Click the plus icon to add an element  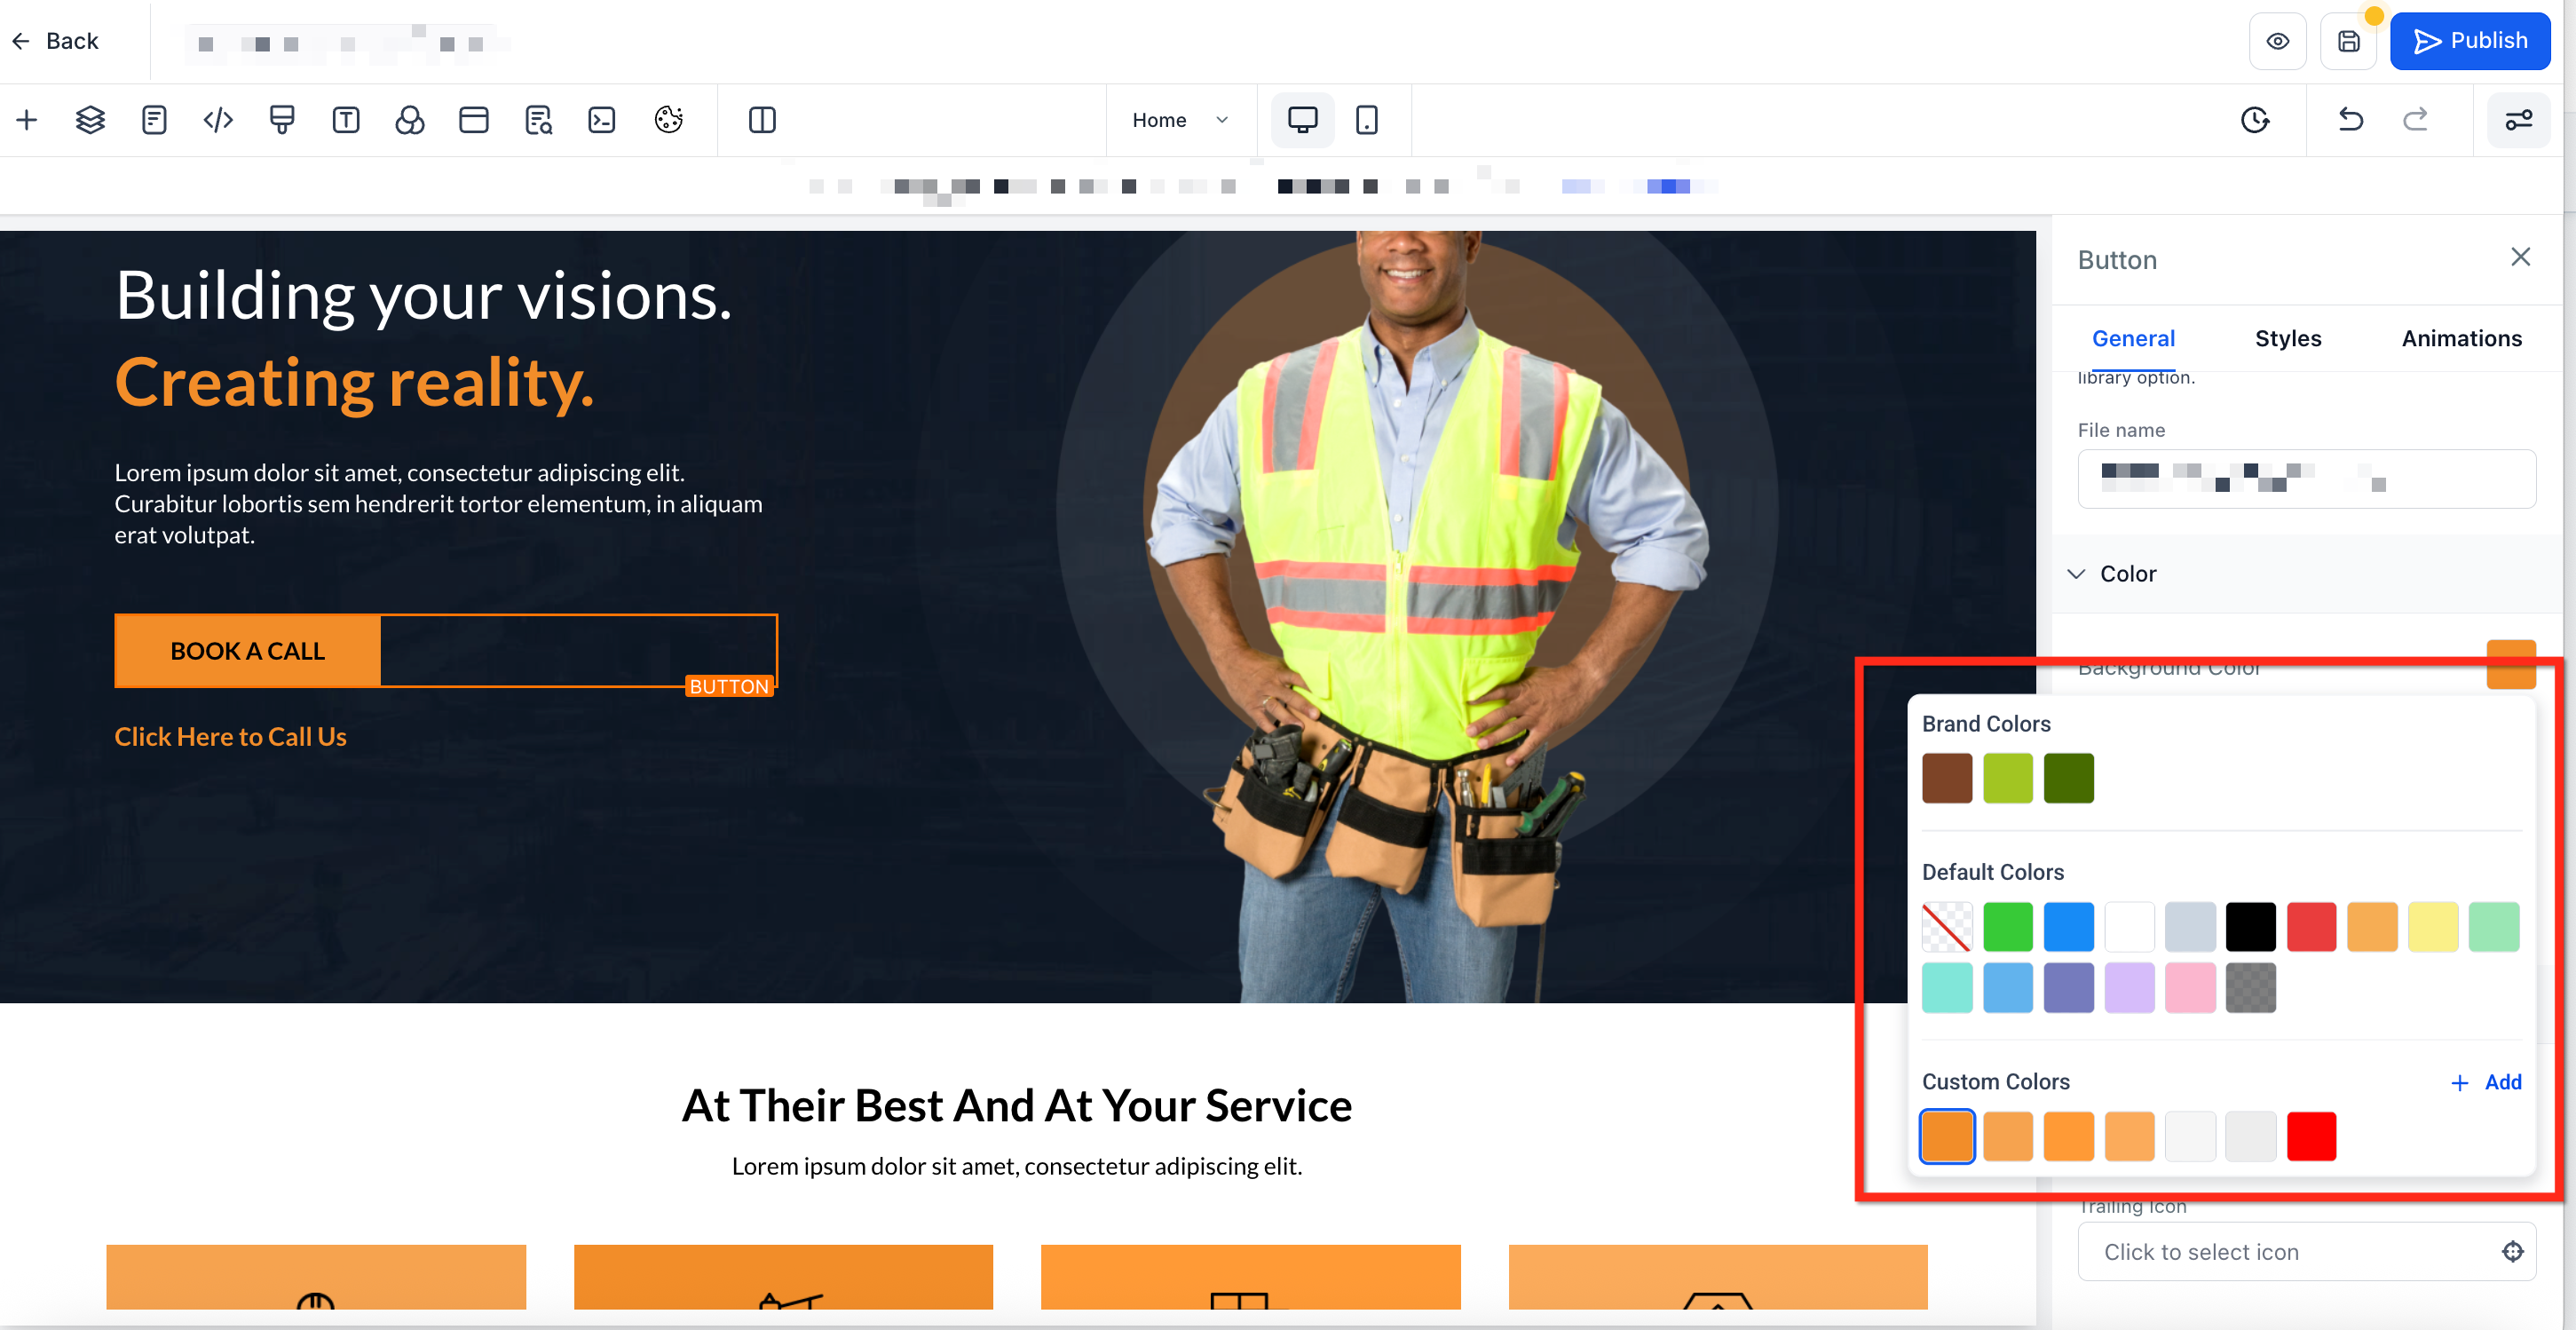coord(27,120)
